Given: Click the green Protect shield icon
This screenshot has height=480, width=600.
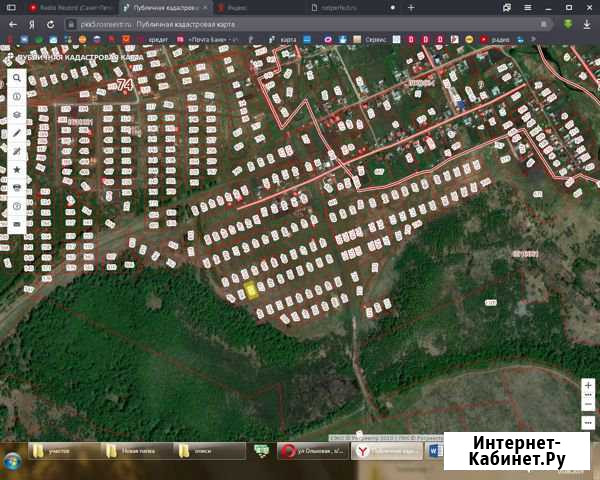Looking at the screenshot, I should [x=568, y=24].
